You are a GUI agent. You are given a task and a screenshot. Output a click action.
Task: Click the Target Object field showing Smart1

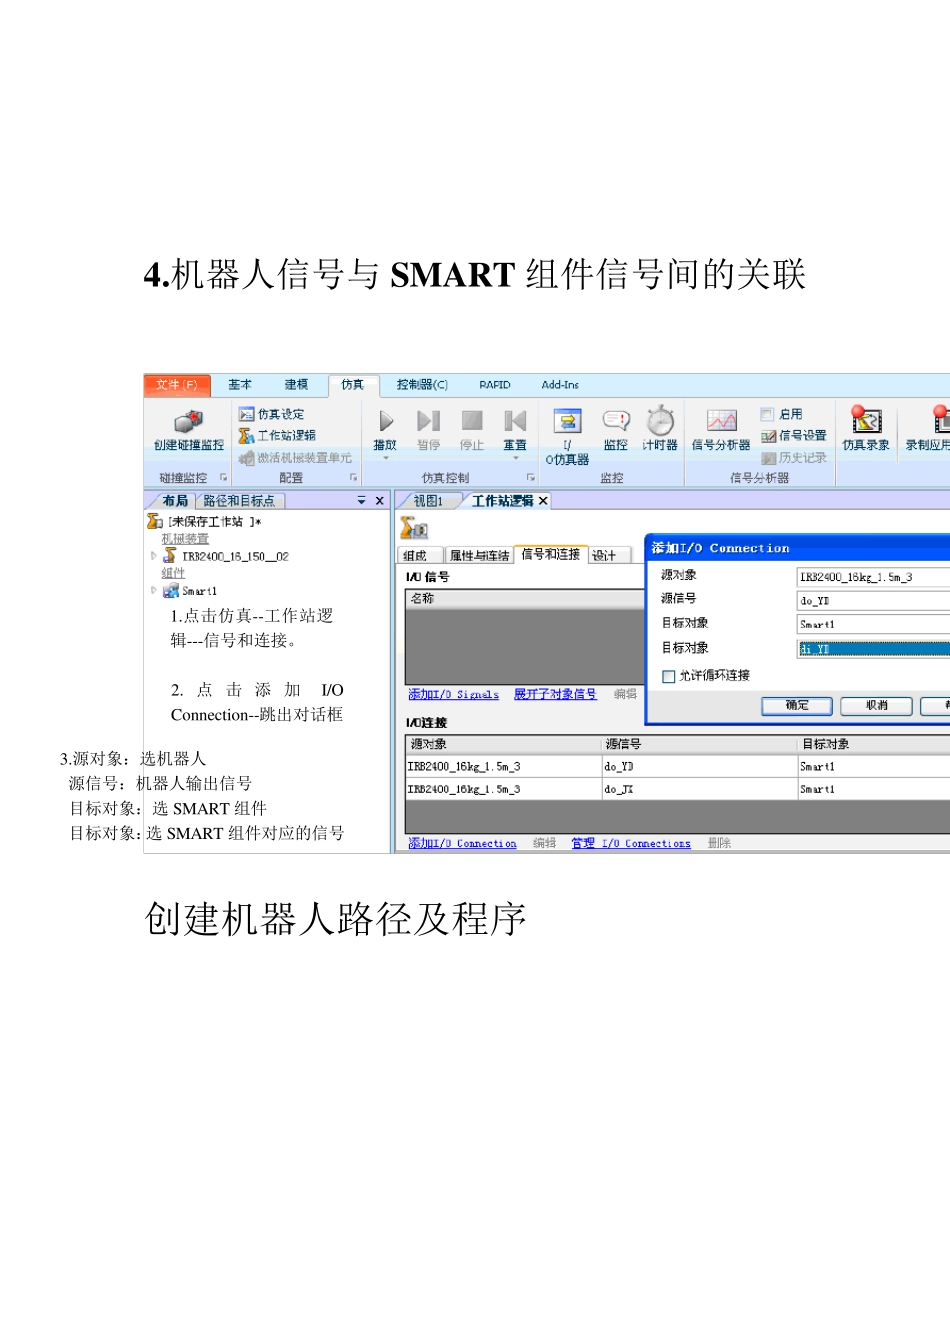tap(873, 625)
